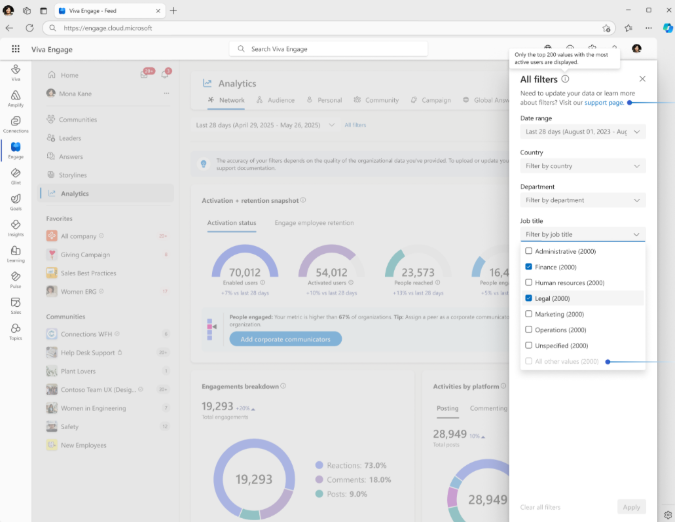This screenshot has height=522, width=675.
Task: Open the Engage employee retention tab
Action: 314,223
